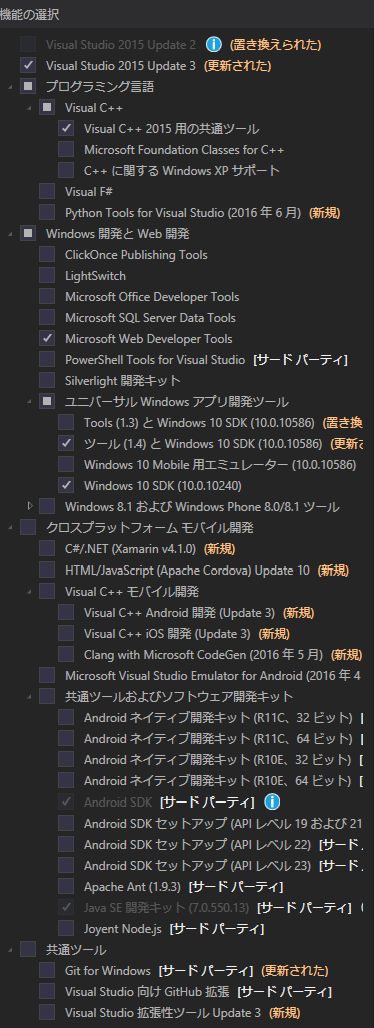This screenshot has width=374, height=1028.
Task: Enable Clang with Microsoft CodeGen checkbox
Action: pos(66,654)
